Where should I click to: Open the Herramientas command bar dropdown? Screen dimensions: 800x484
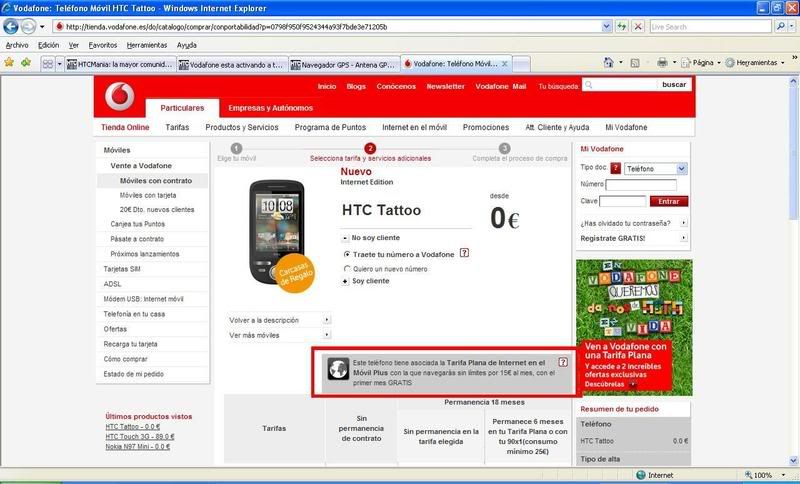(783, 63)
